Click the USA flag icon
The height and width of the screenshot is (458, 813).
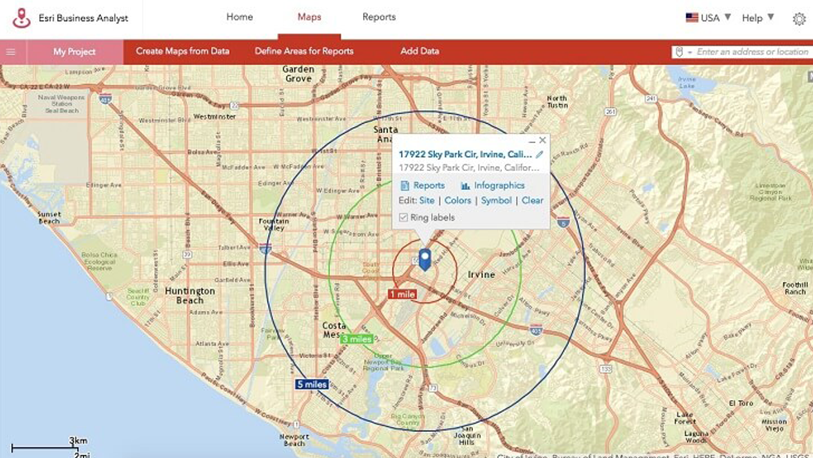click(x=692, y=18)
